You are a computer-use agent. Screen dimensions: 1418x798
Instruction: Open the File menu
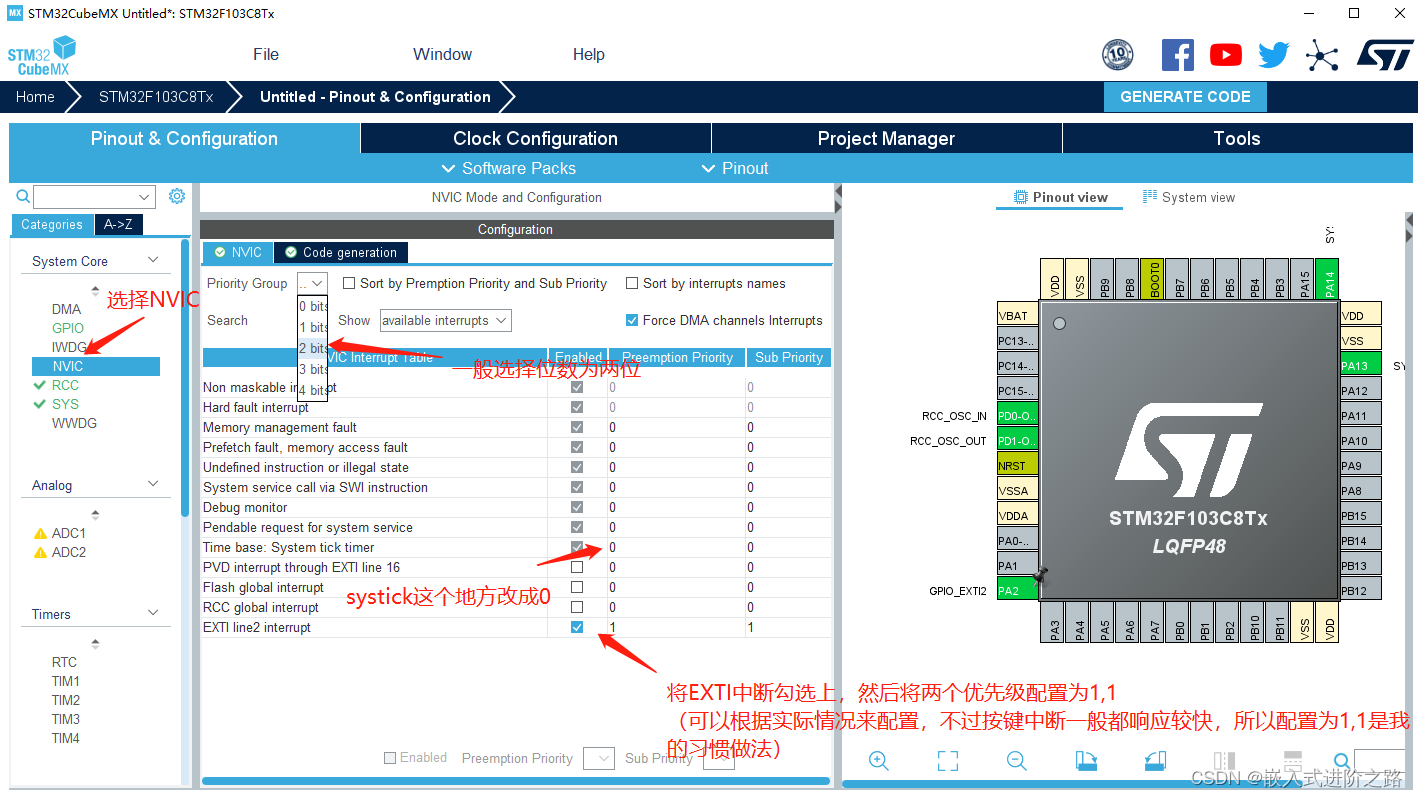tap(266, 54)
